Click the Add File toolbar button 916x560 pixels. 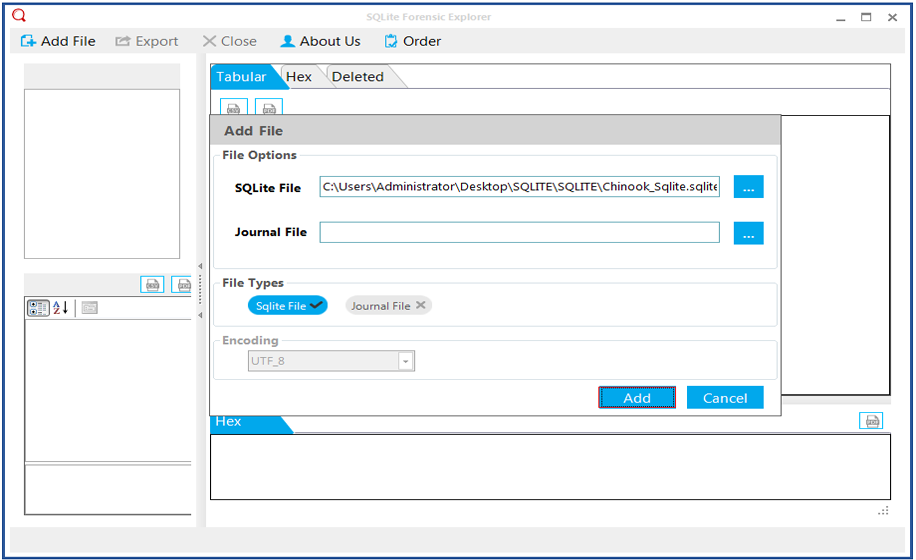click(x=58, y=41)
